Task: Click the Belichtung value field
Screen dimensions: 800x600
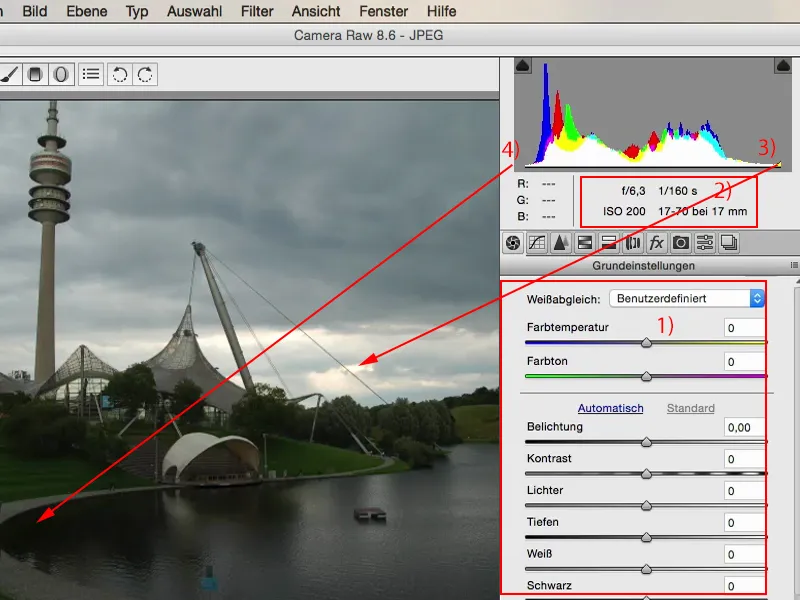Action: tap(744, 427)
